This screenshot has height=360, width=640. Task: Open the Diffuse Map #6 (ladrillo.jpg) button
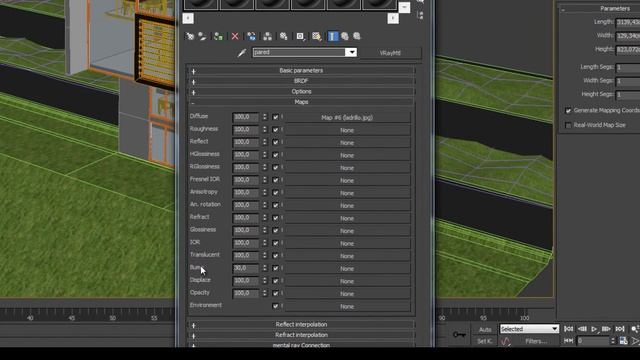coord(347,118)
